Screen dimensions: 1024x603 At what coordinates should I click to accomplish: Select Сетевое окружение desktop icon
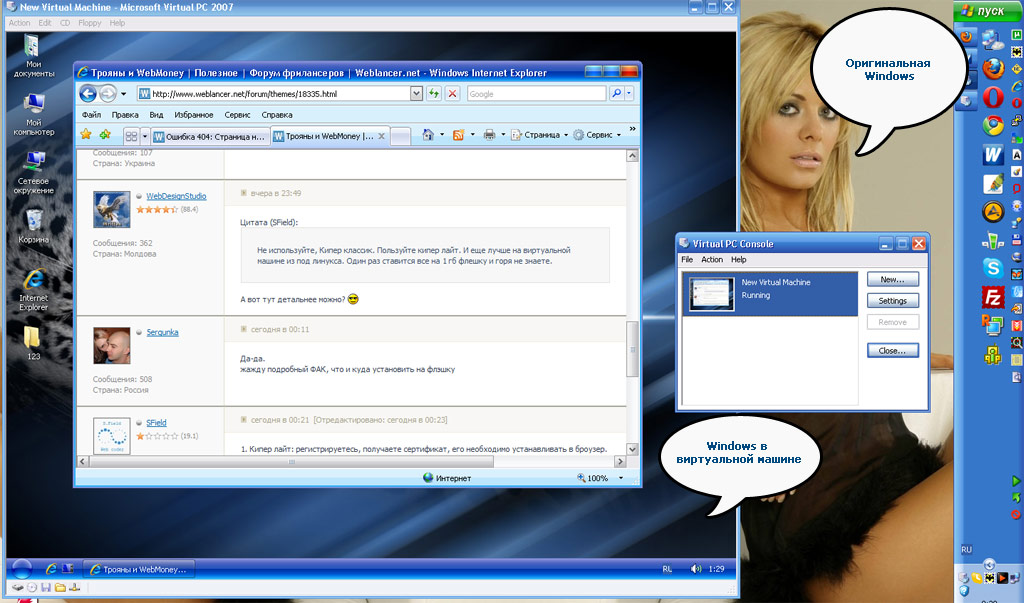pos(33,172)
